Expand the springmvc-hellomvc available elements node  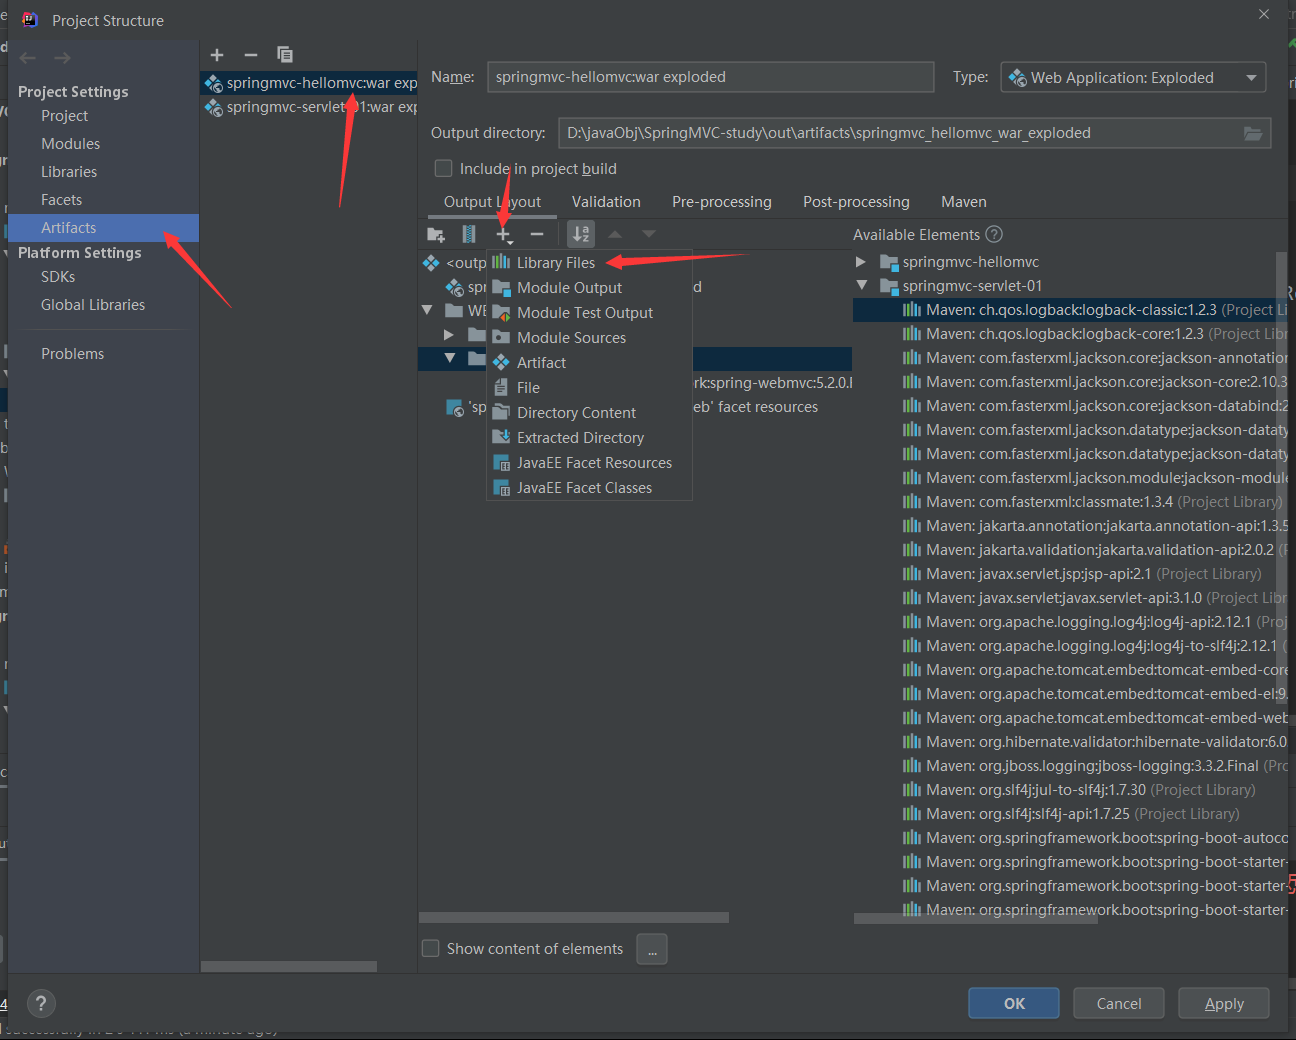(861, 262)
